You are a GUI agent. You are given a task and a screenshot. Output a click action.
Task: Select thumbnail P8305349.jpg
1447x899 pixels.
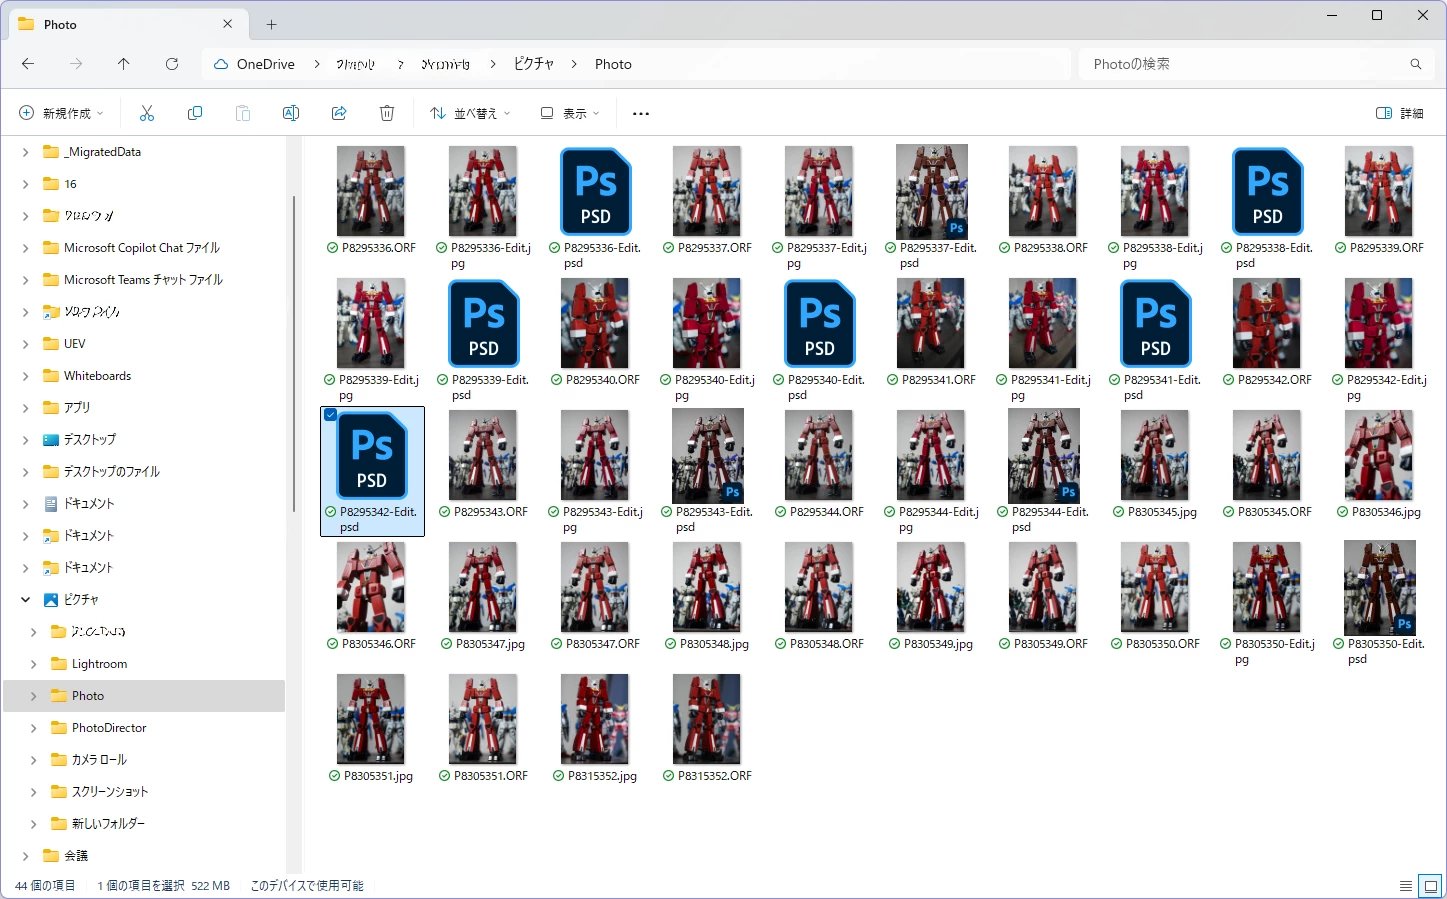(x=931, y=587)
